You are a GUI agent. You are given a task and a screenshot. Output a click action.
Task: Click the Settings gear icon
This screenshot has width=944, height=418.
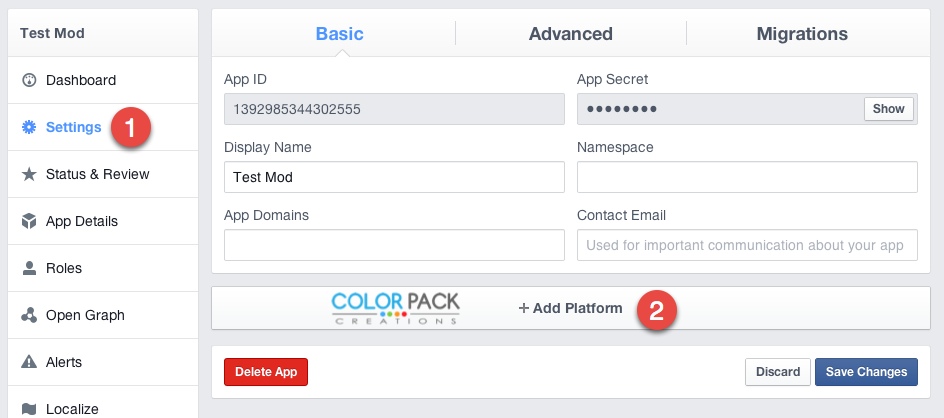click(x=29, y=127)
